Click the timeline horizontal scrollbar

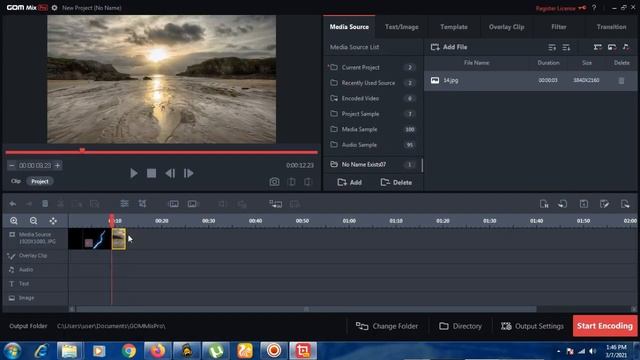coord(306,309)
